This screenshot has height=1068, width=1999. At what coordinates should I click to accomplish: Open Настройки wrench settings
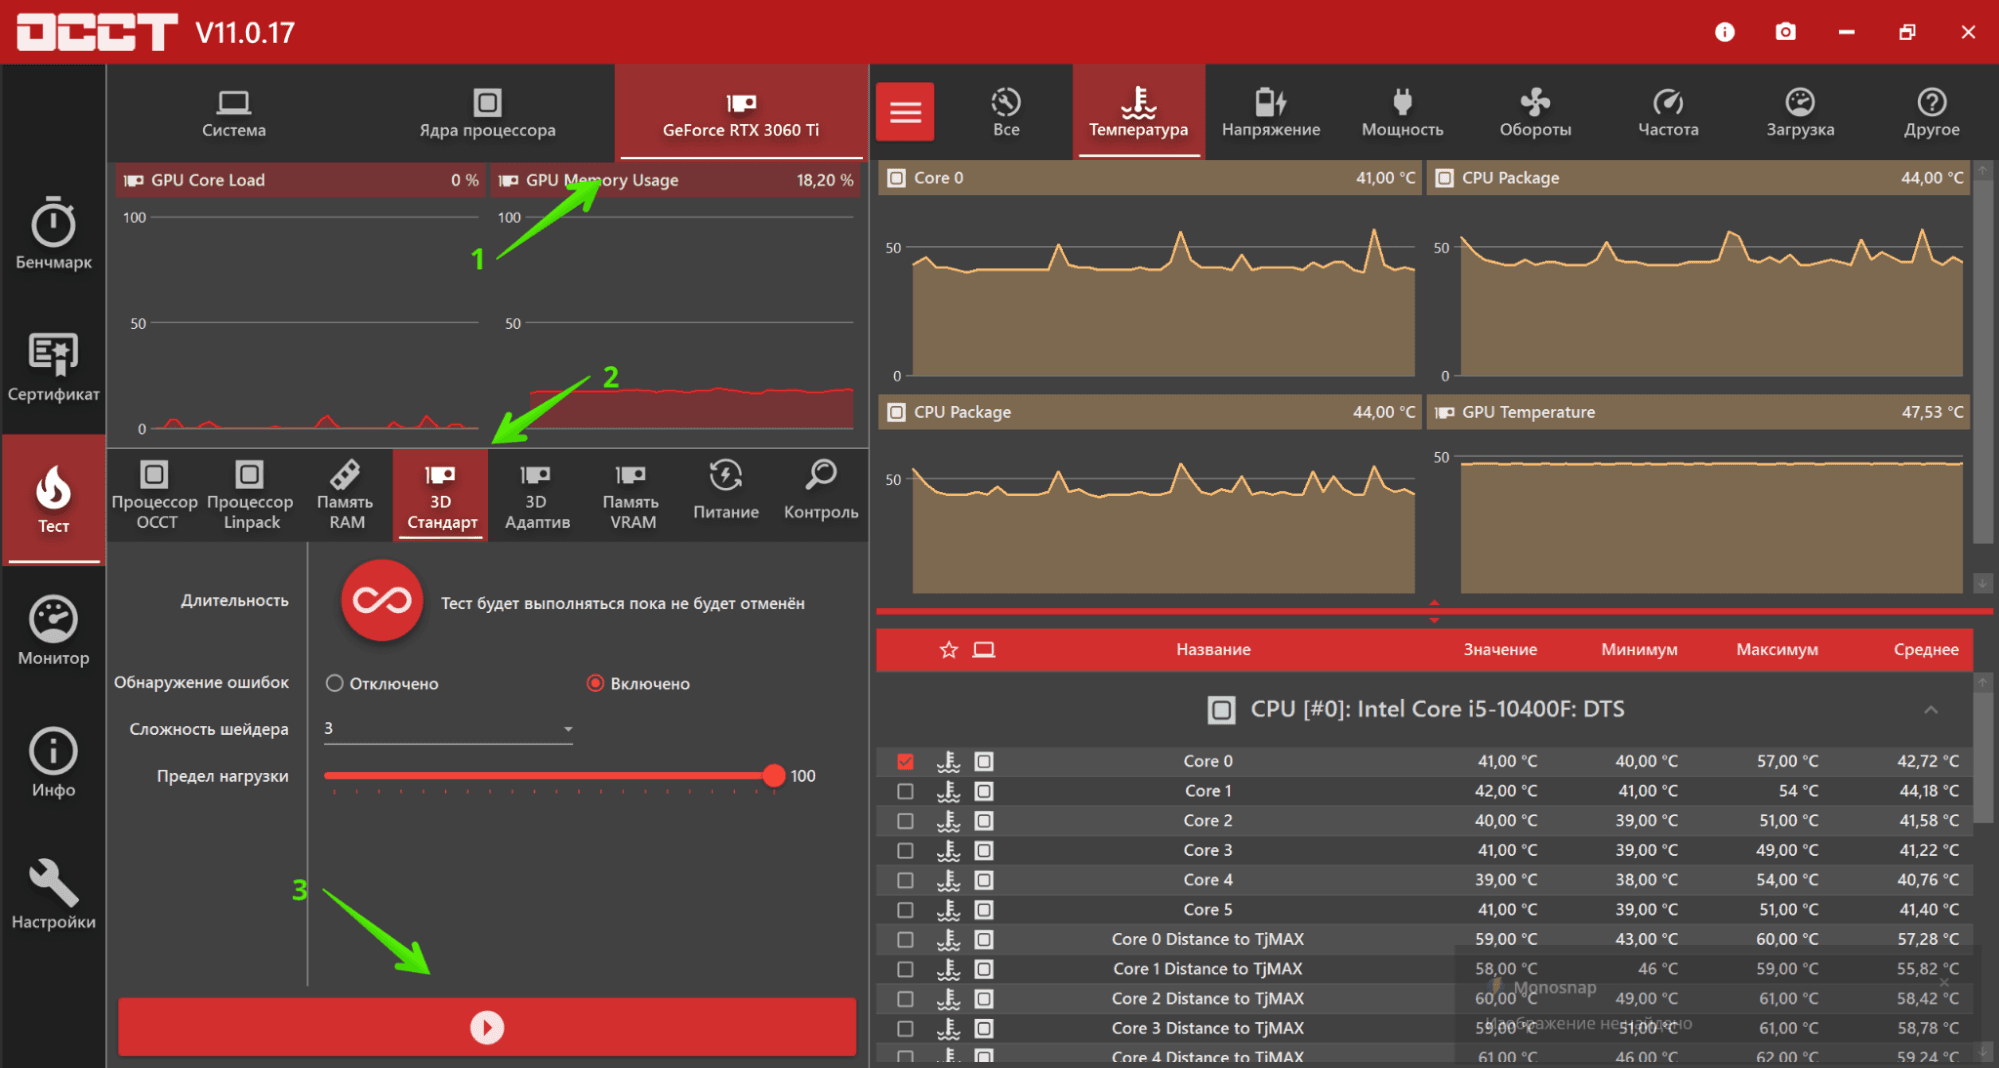pos(53,894)
